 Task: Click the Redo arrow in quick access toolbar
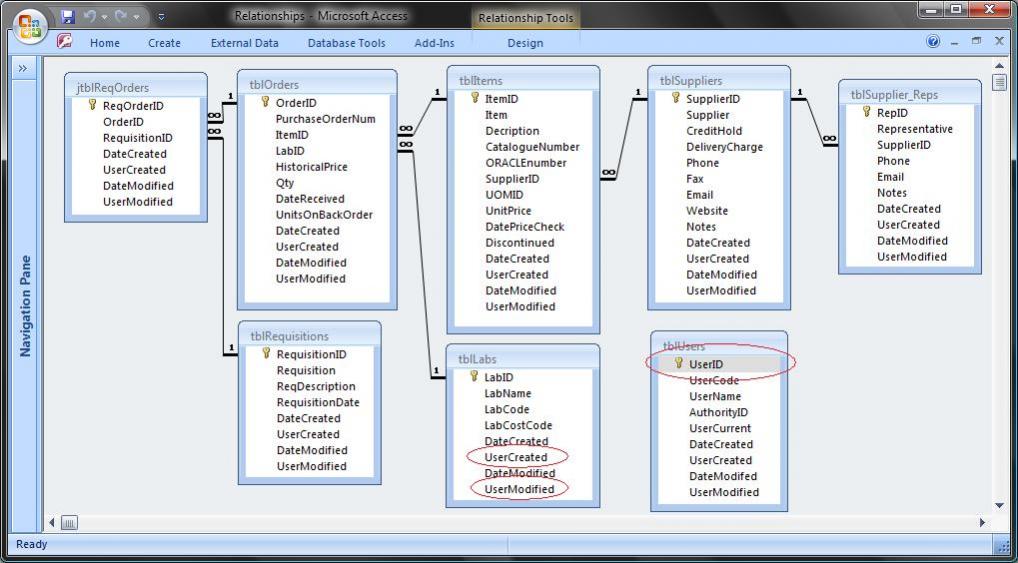[x=121, y=17]
